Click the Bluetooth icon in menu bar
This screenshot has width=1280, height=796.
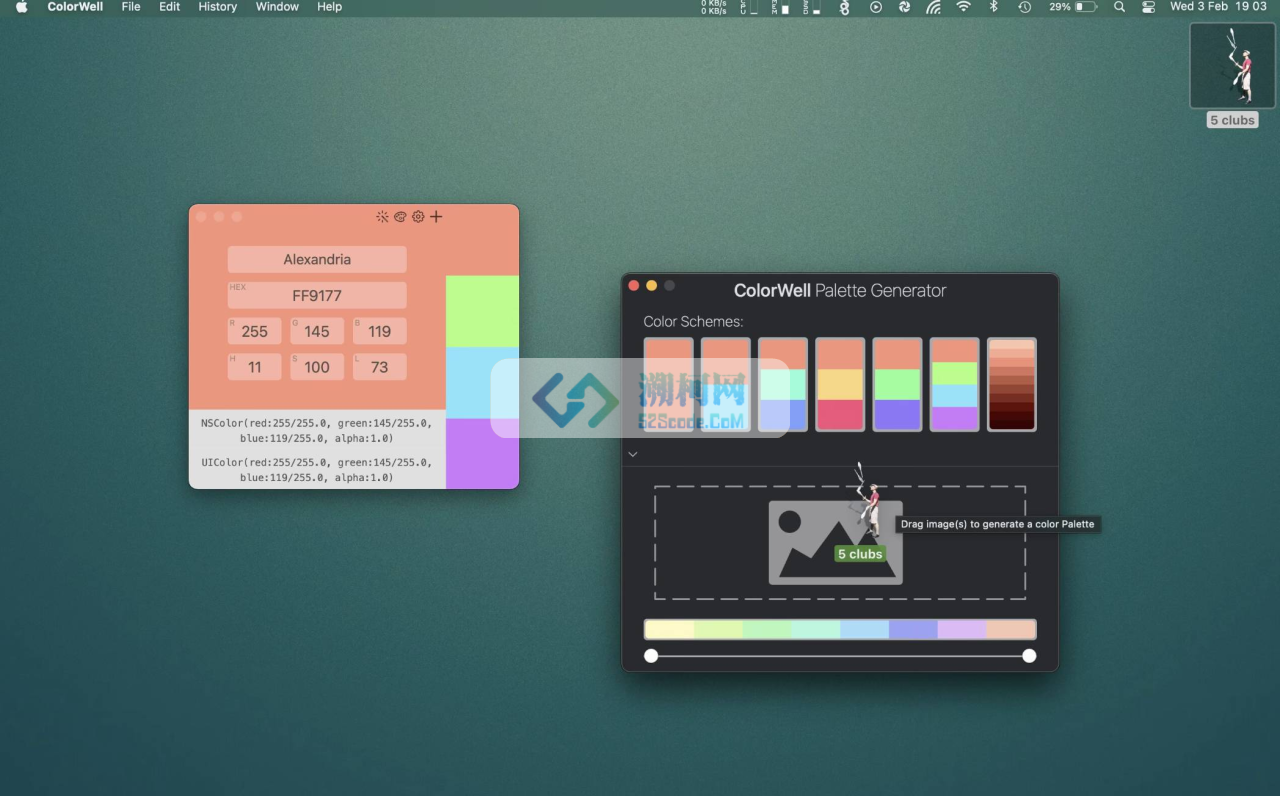[993, 7]
